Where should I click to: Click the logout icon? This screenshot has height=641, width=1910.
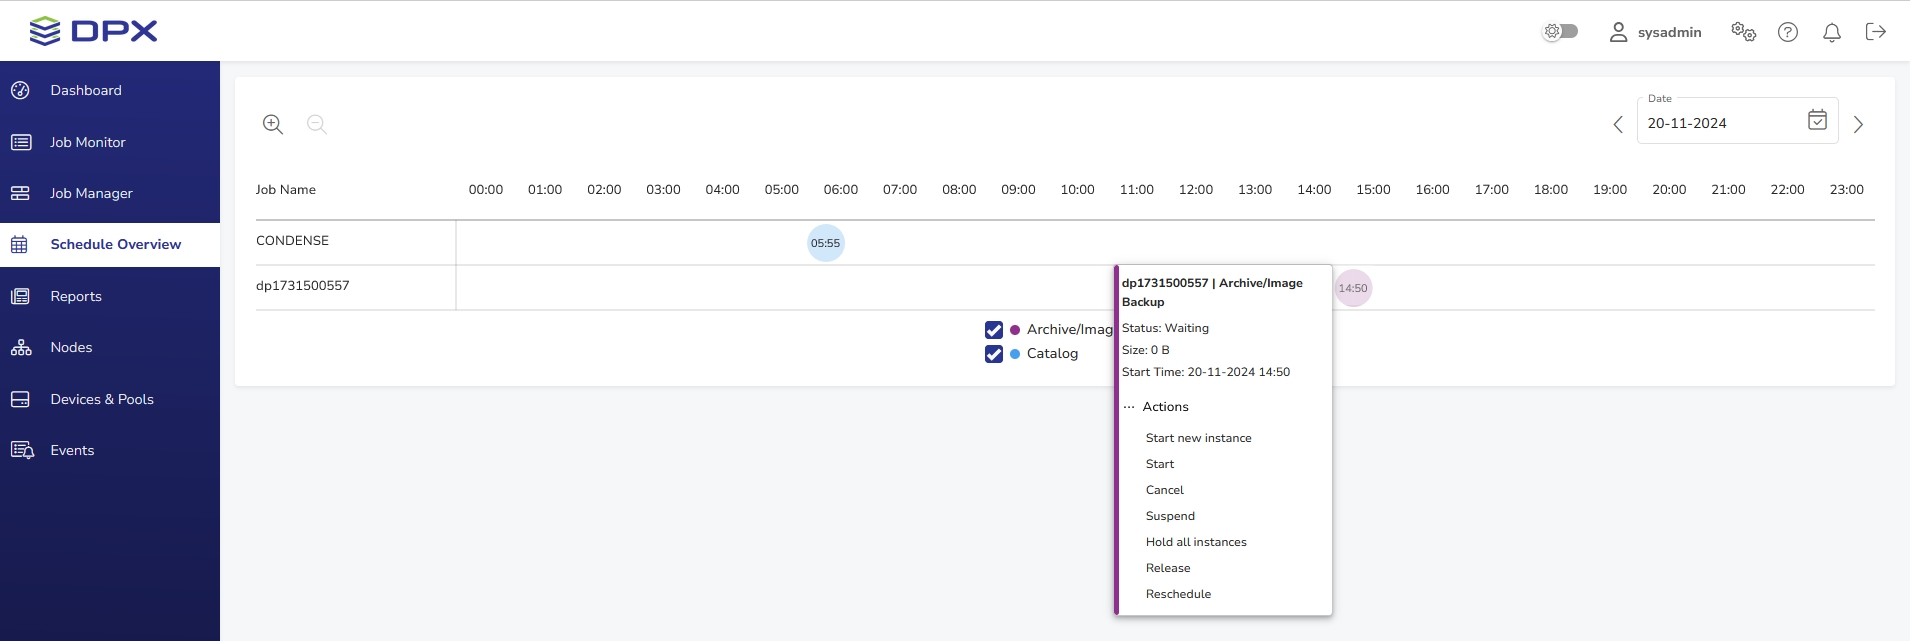pyautogui.click(x=1875, y=32)
